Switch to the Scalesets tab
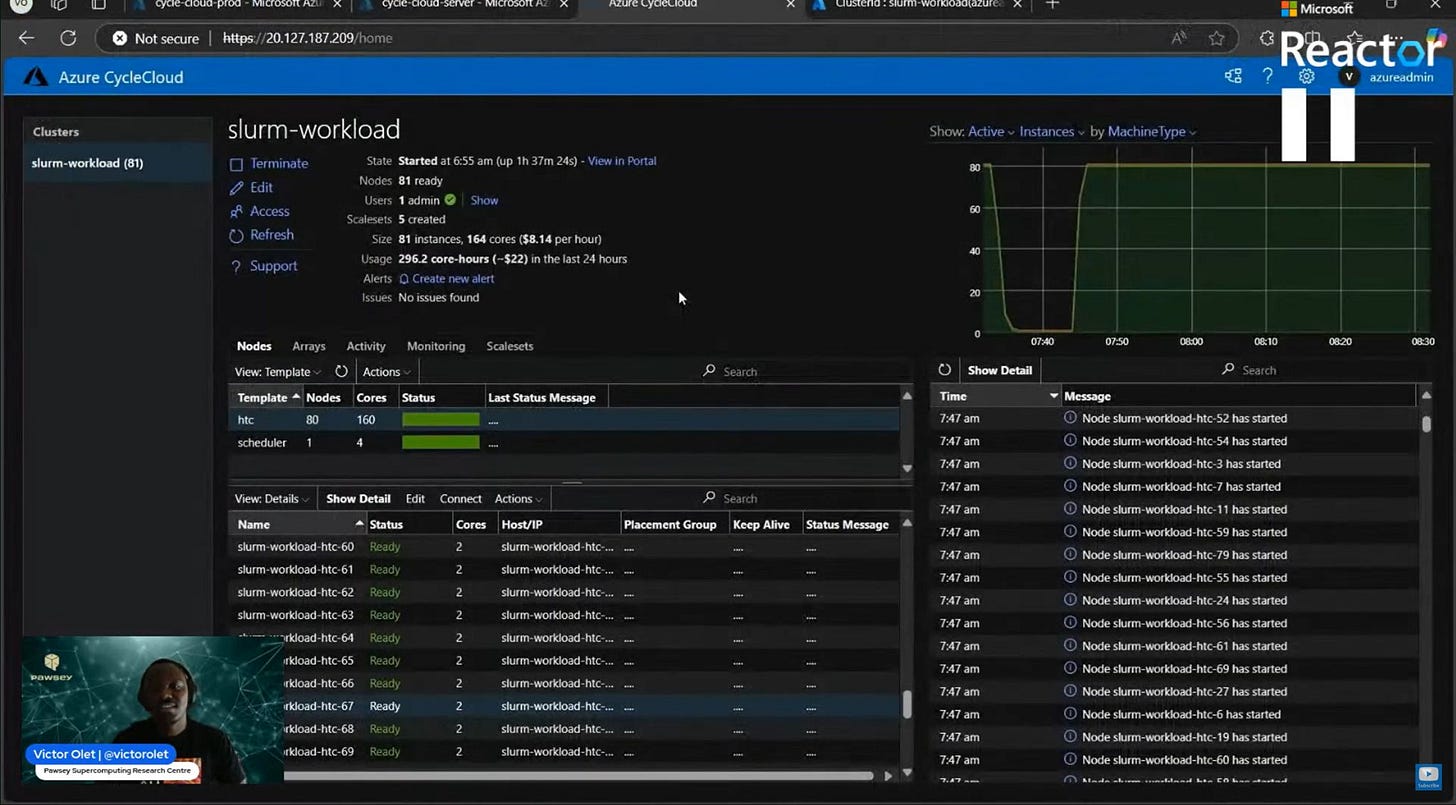The height and width of the screenshot is (805, 1456). (510, 346)
